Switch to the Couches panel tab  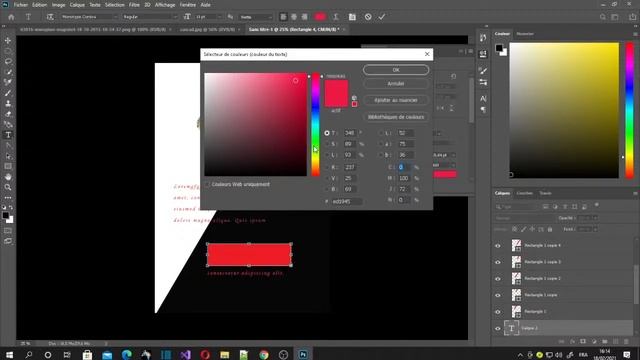tap(524, 193)
